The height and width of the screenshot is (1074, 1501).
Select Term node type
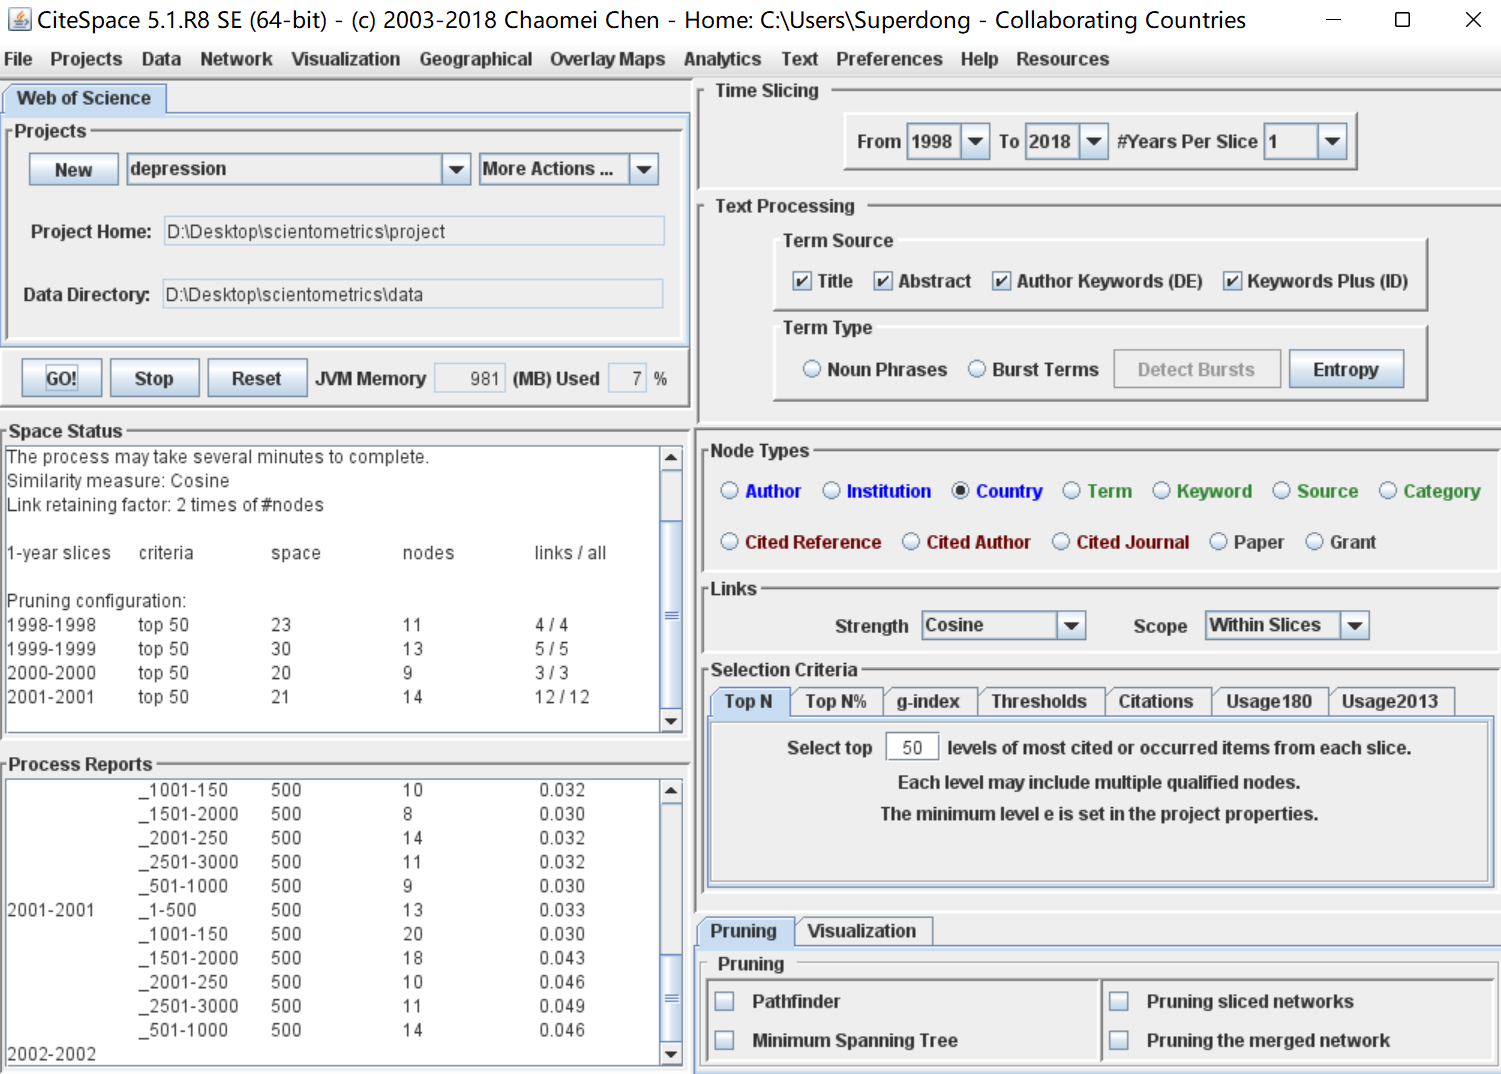coord(1071,490)
